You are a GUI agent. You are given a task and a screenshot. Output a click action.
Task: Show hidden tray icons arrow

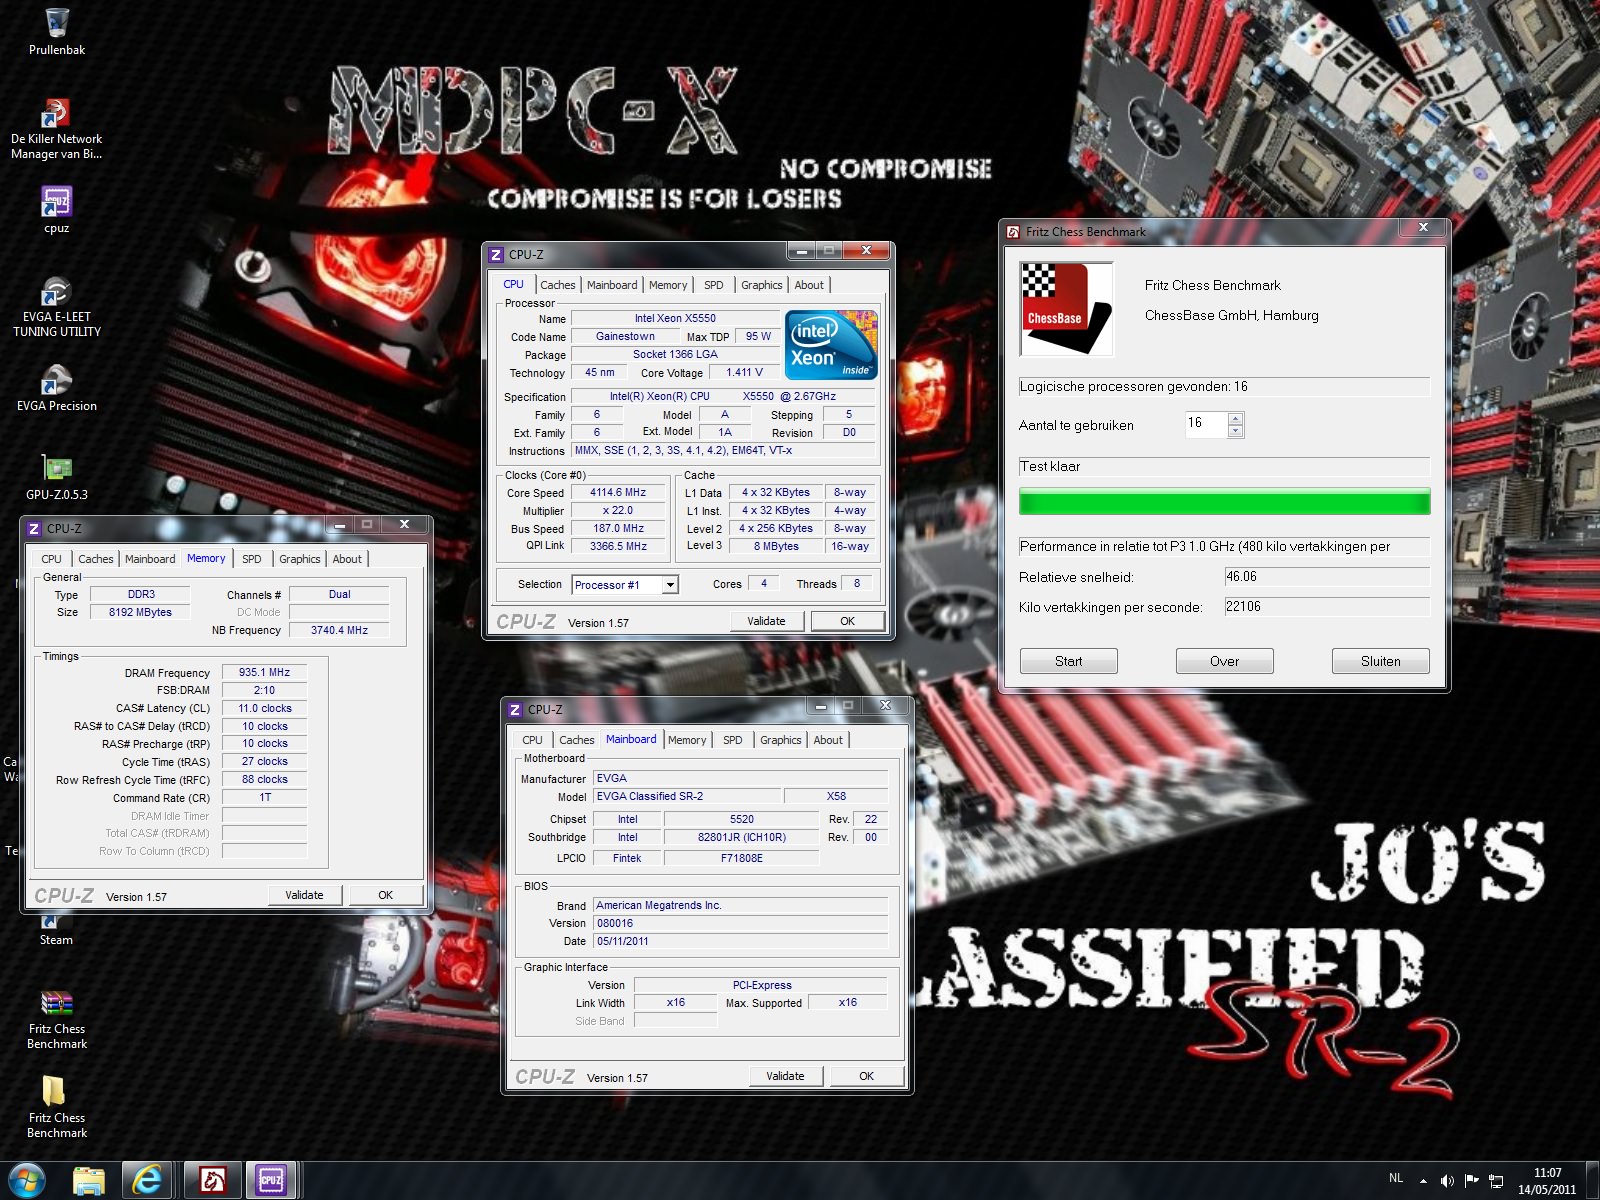[1422, 1181]
